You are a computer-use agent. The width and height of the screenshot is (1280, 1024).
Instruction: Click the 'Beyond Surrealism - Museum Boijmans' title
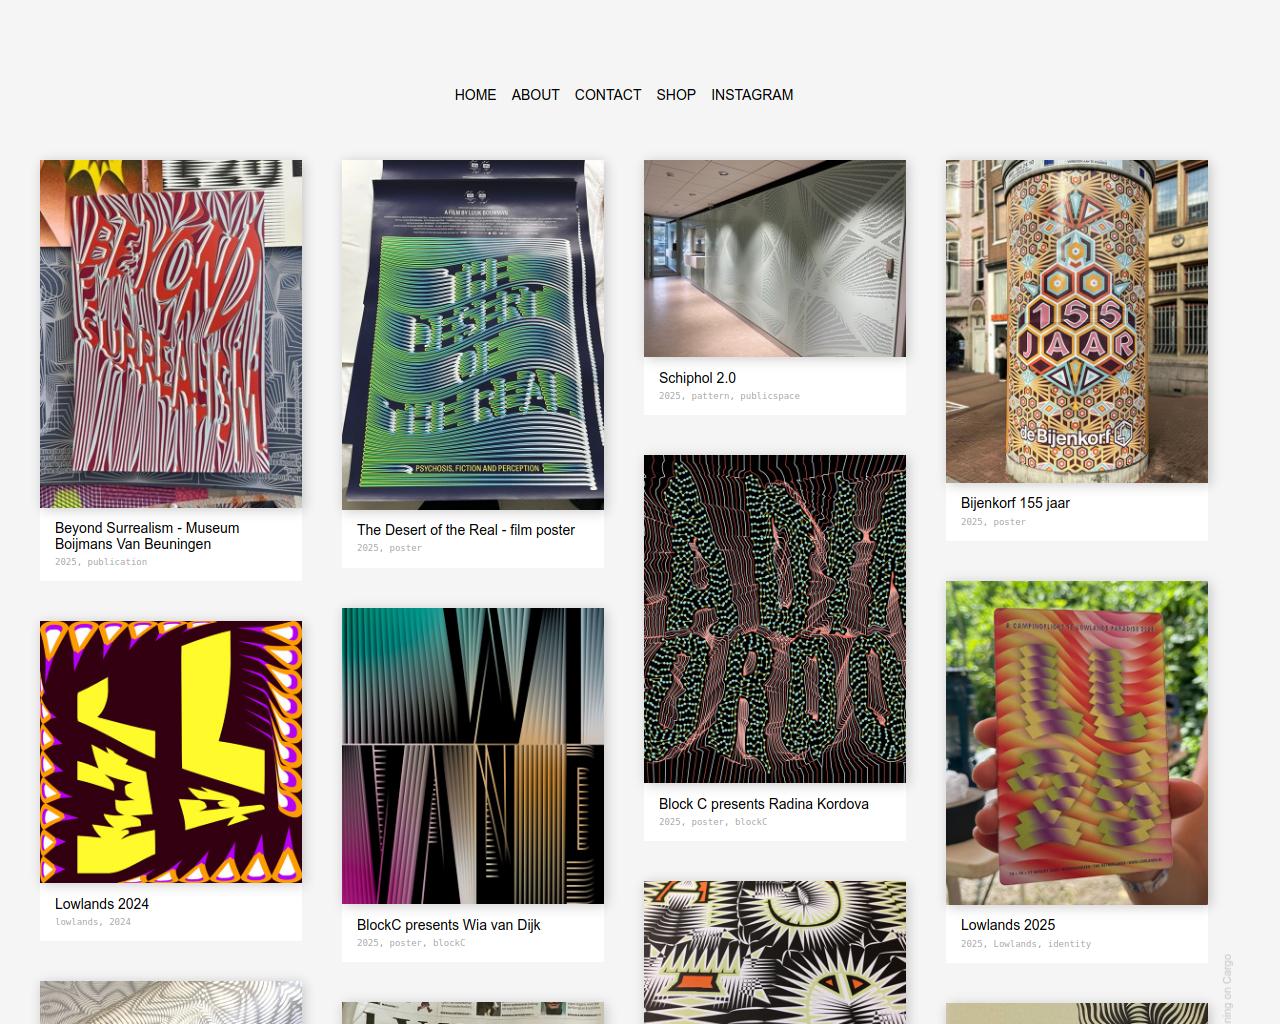[x=147, y=536]
